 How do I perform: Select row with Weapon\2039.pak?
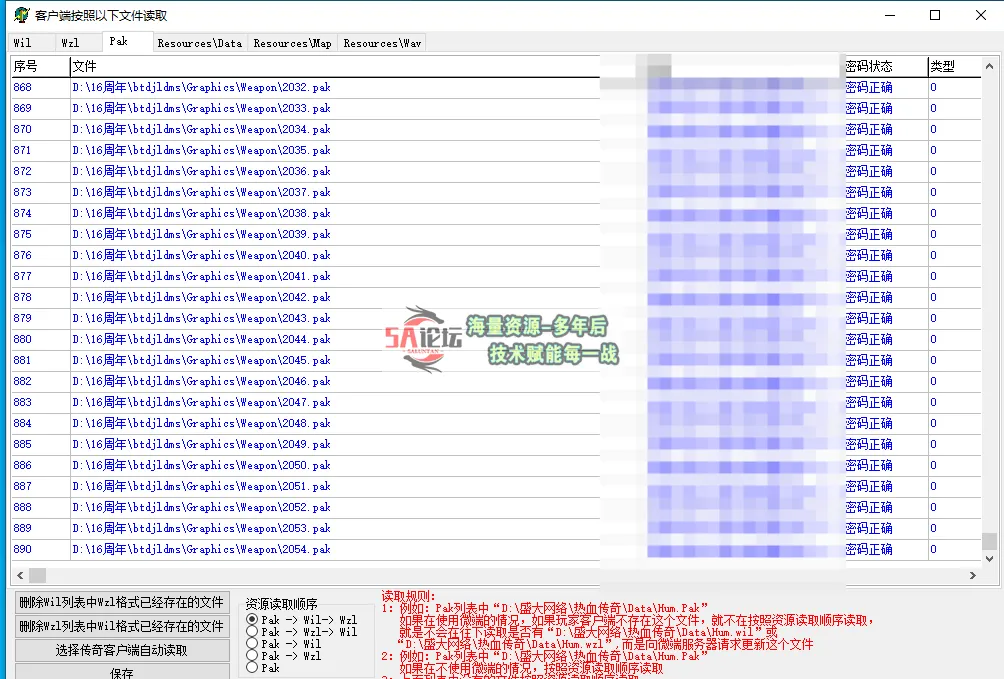tap(496, 234)
